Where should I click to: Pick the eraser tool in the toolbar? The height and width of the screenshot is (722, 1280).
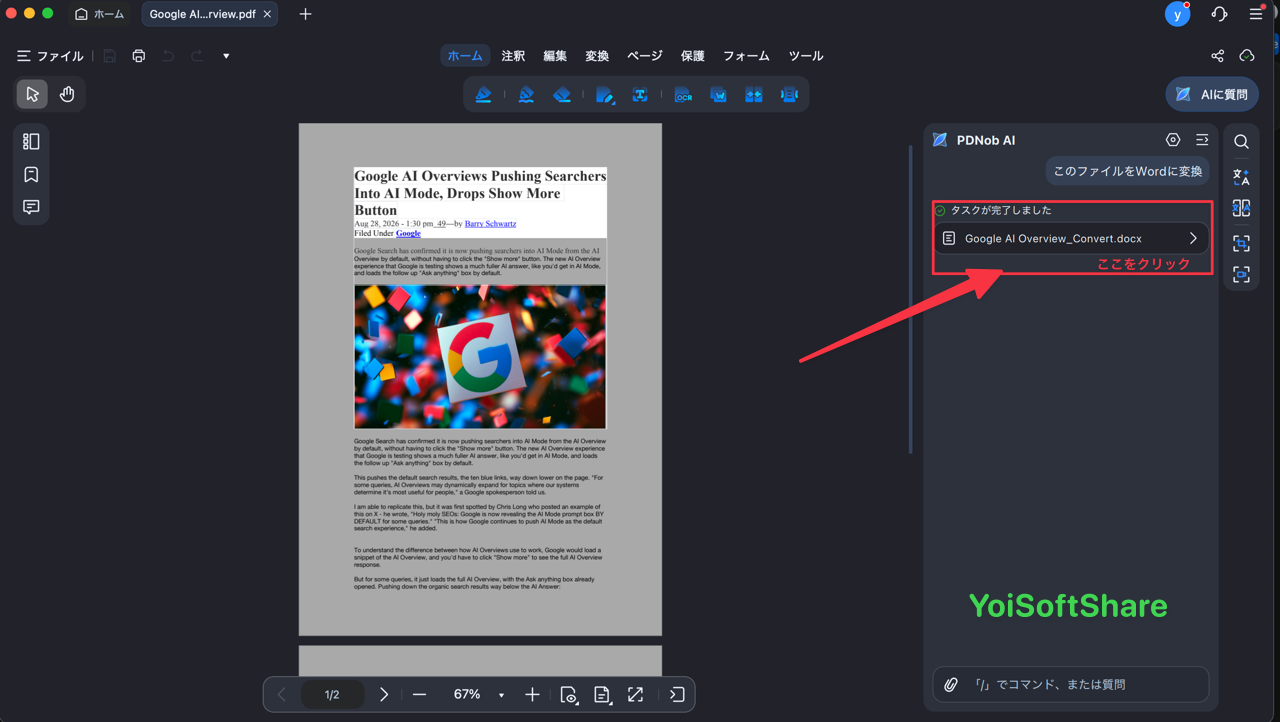tap(562, 95)
